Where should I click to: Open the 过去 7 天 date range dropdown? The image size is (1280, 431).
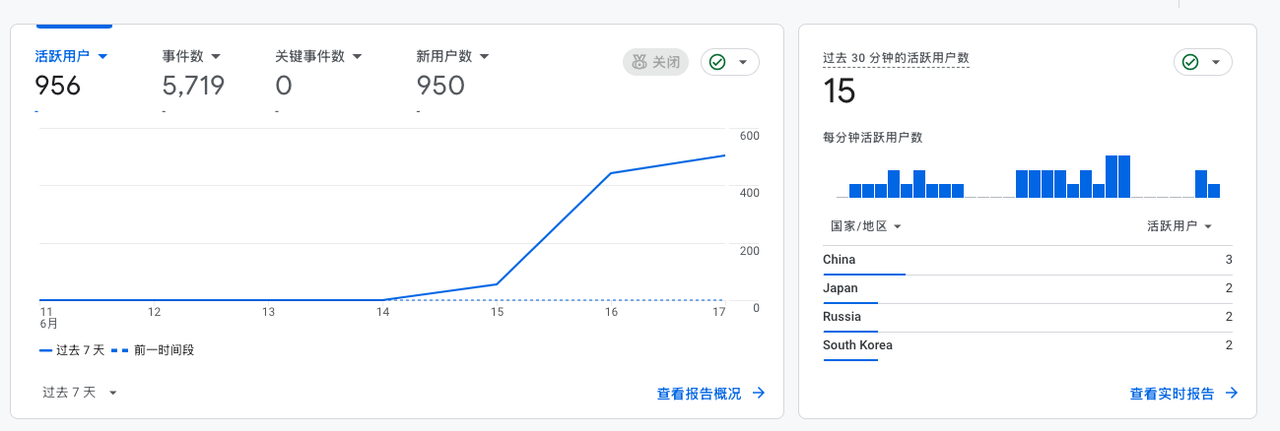point(80,393)
